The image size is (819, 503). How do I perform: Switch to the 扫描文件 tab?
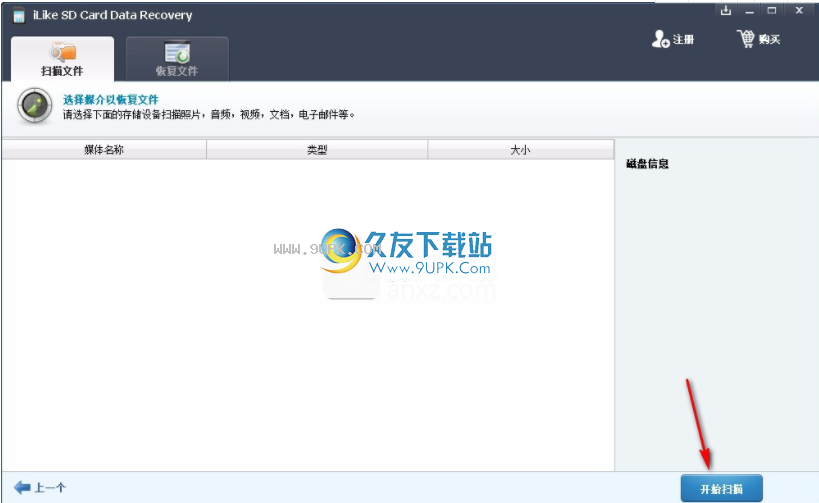coord(62,59)
